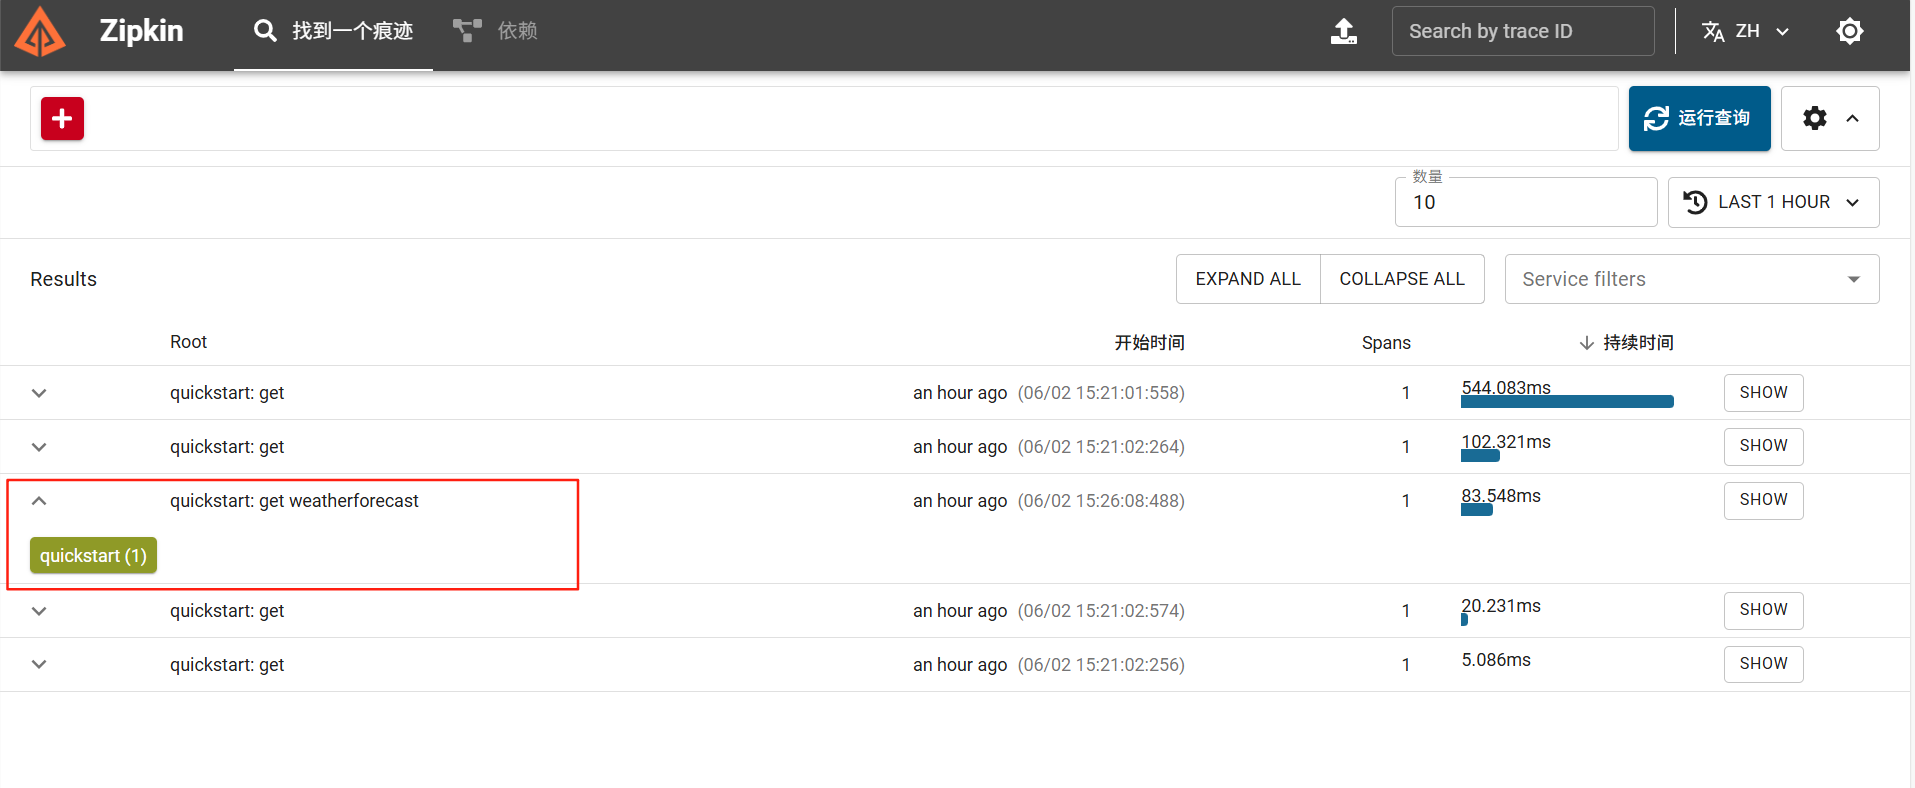This screenshot has width=1915, height=788.
Task: Click SHOW for the 102.321ms trace
Action: pos(1763,446)
